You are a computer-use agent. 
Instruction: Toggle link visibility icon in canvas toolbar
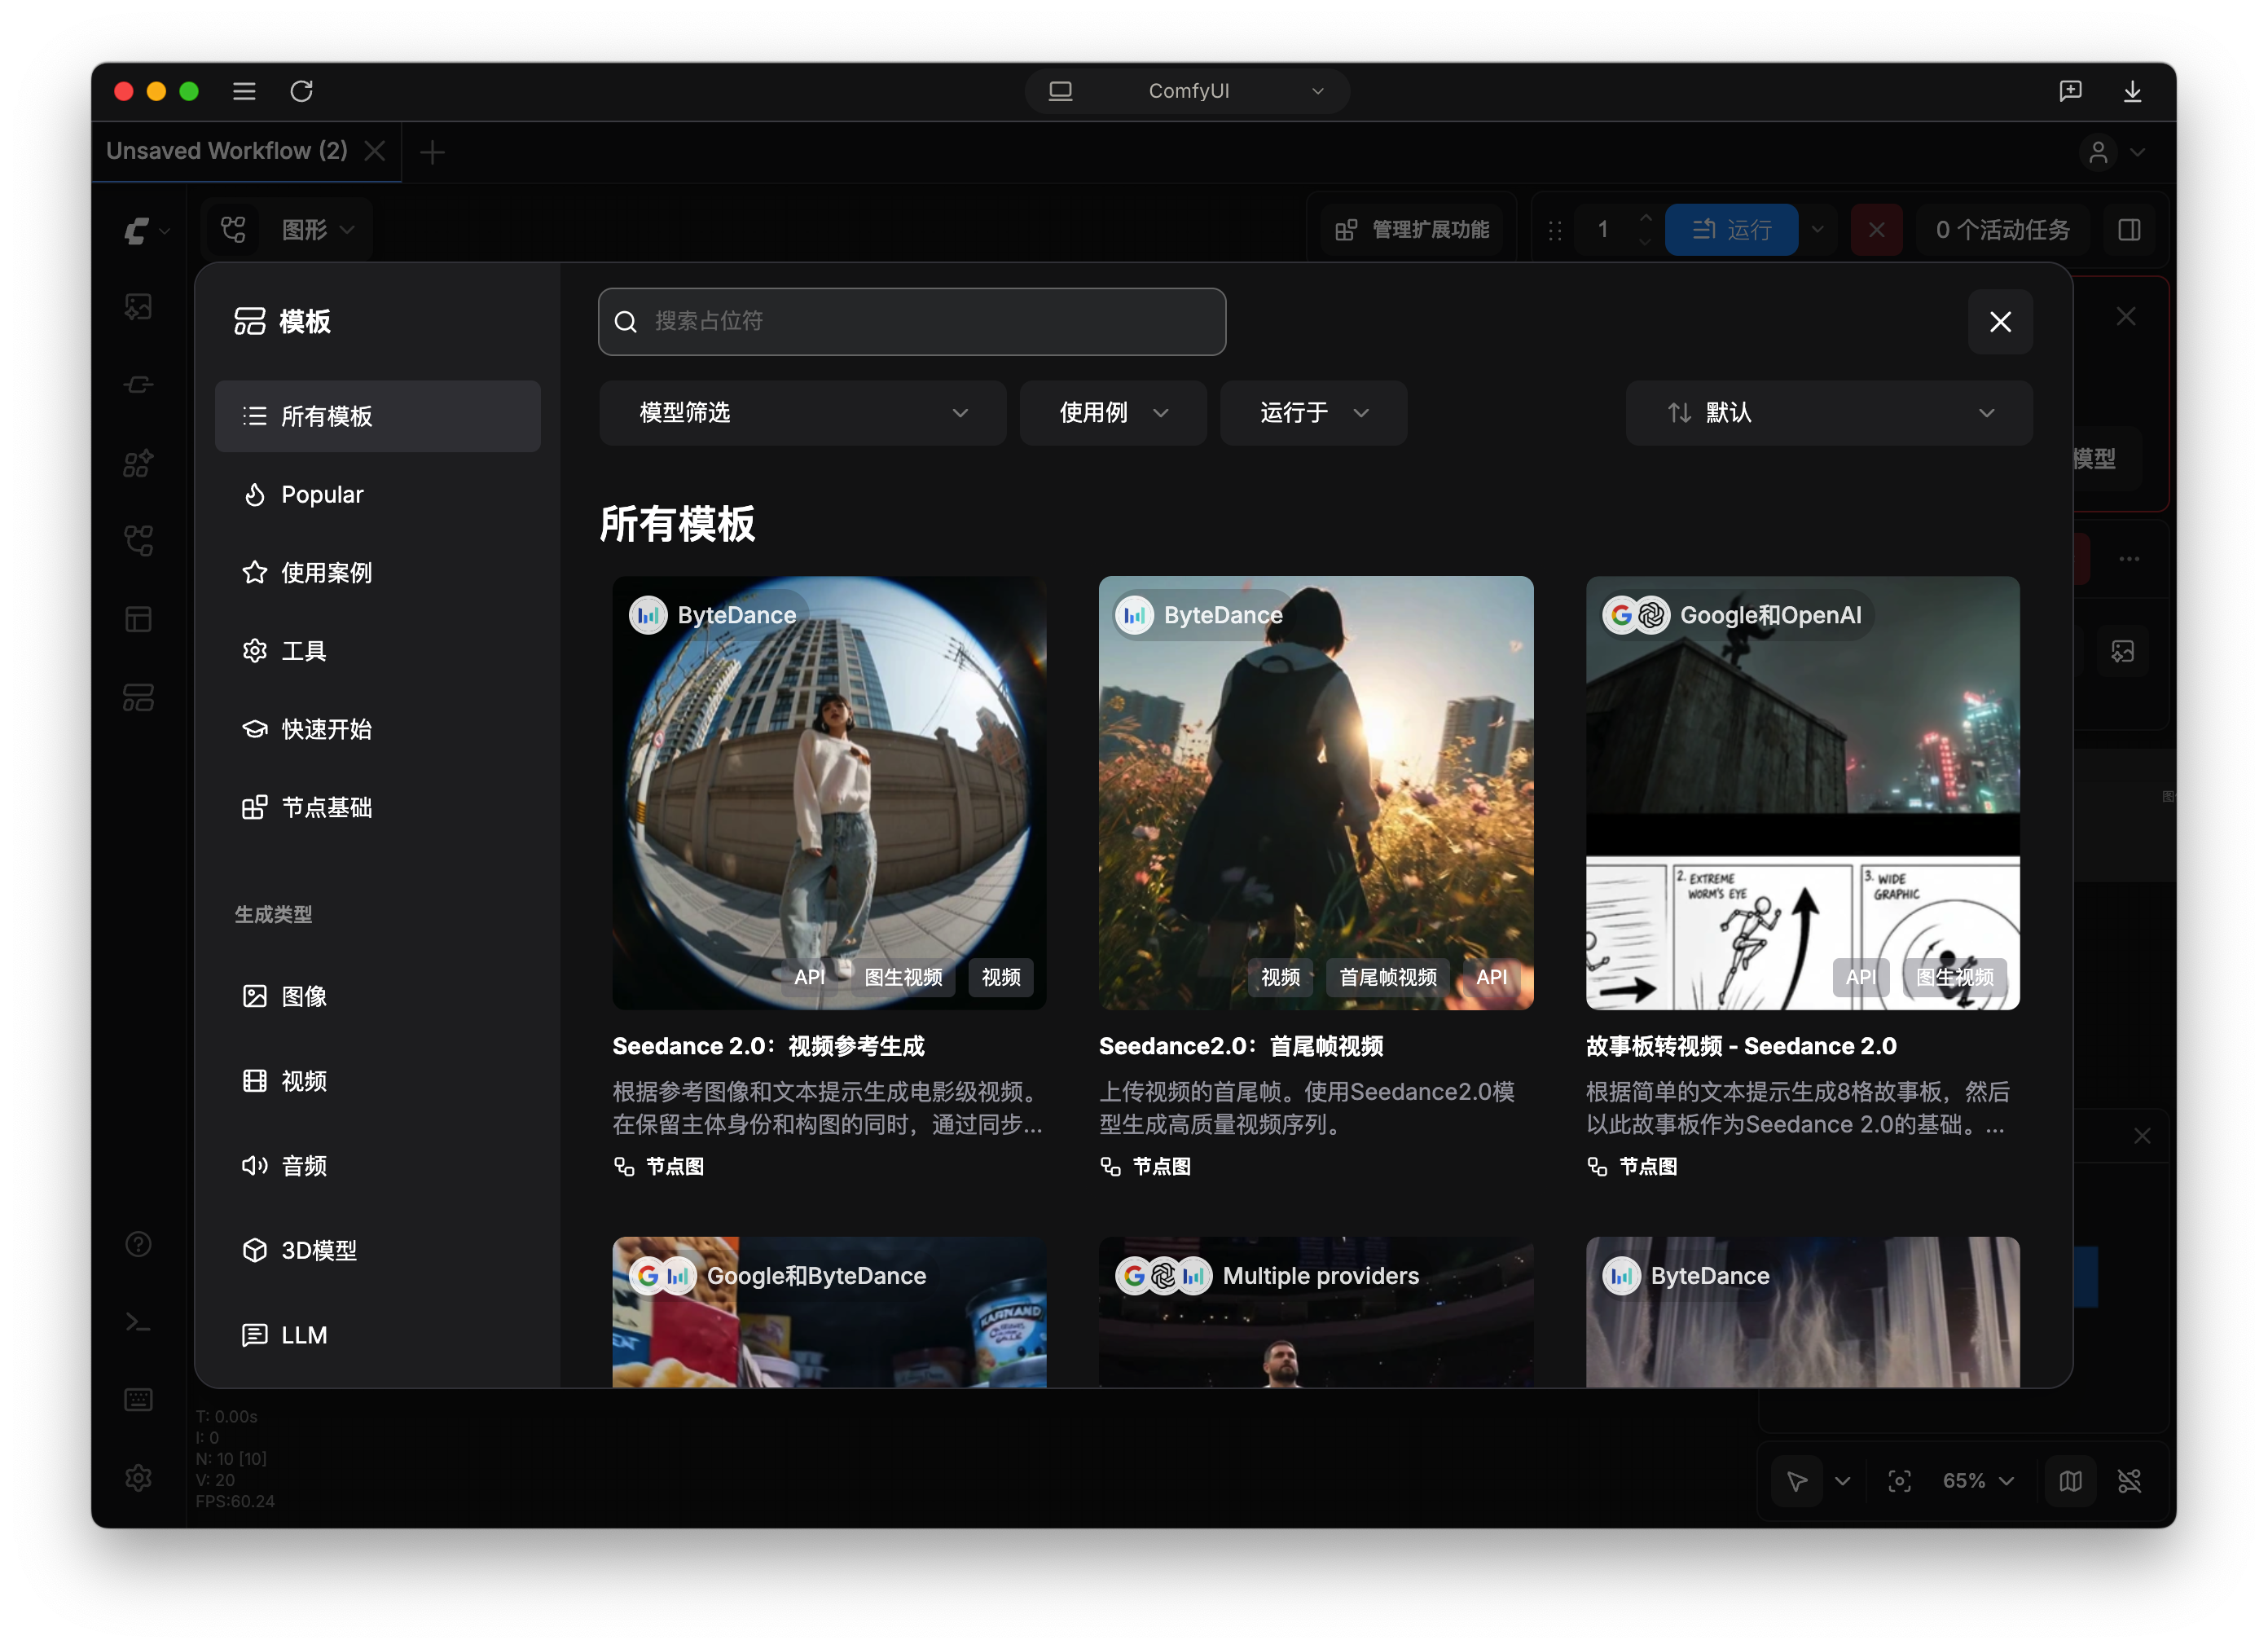[2129, 1480]
